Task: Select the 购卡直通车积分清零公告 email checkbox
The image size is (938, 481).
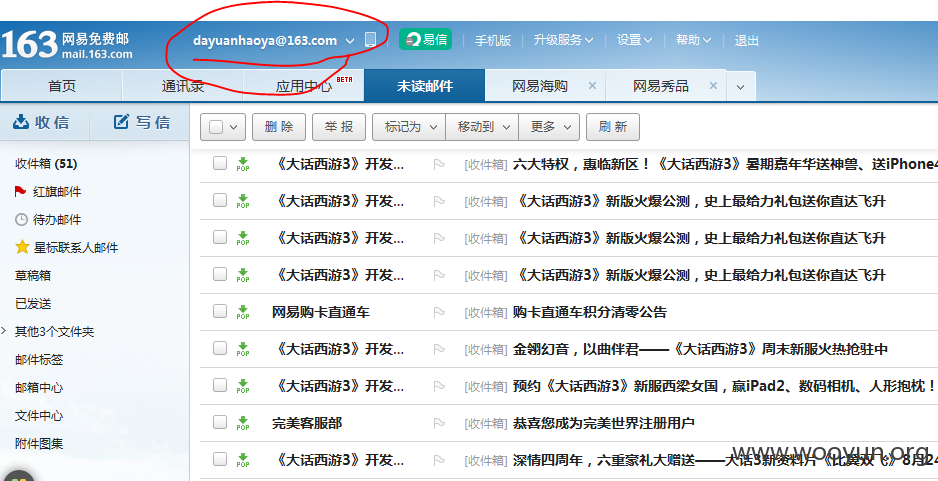Action: (220, 310)
